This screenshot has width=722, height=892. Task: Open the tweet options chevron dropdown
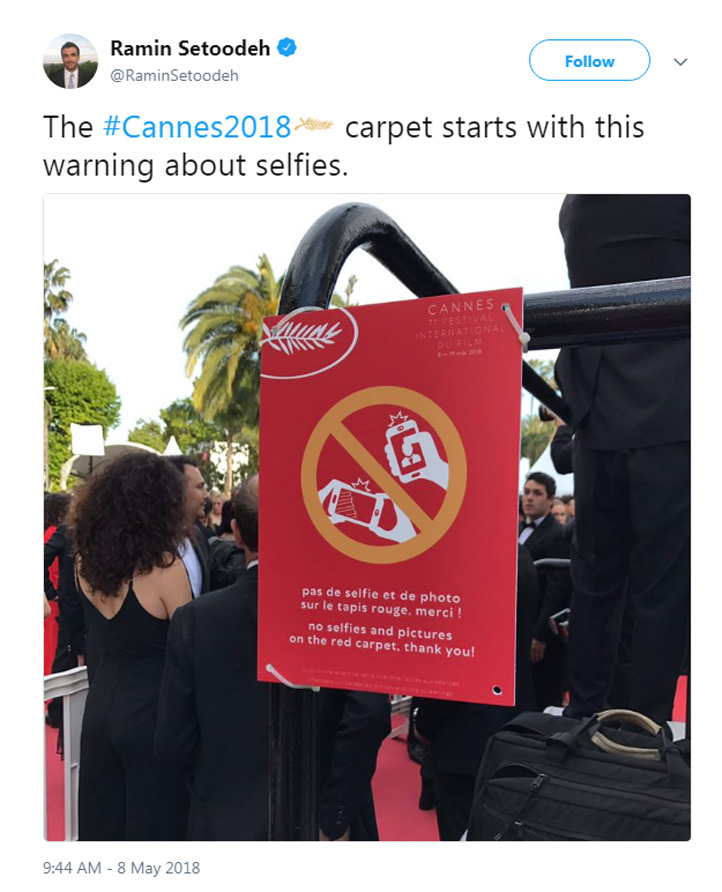tap(680, 61)
